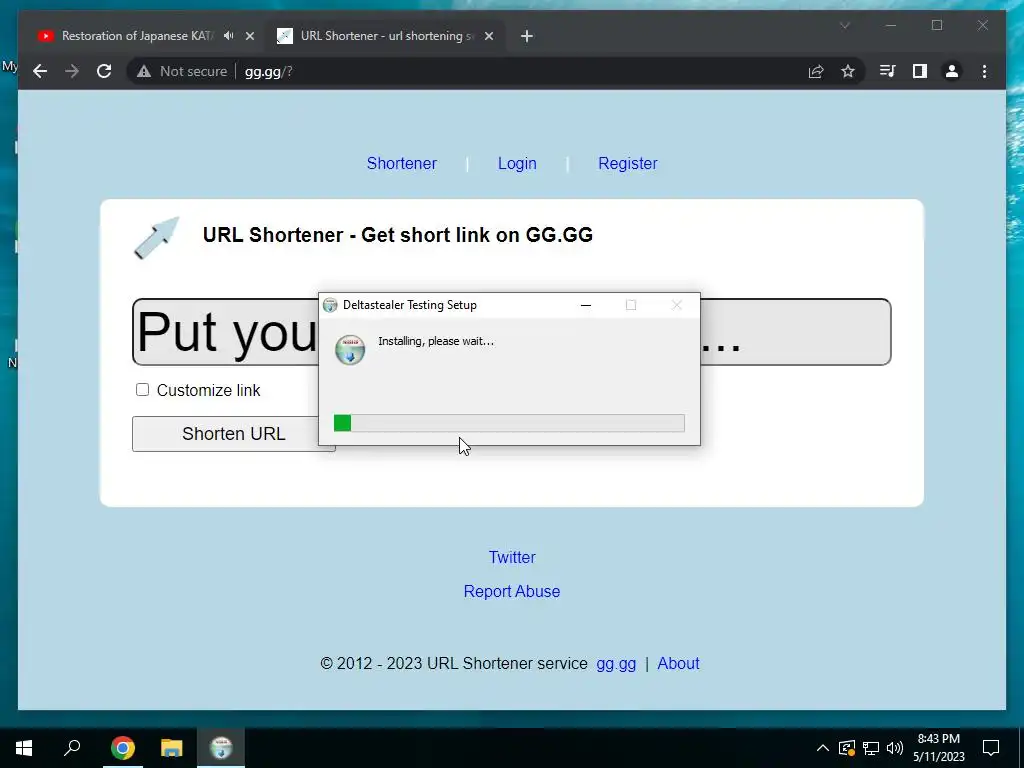Open the Shortener link
This screenshot has width=1024, height=768.
[x=402, y=163]
